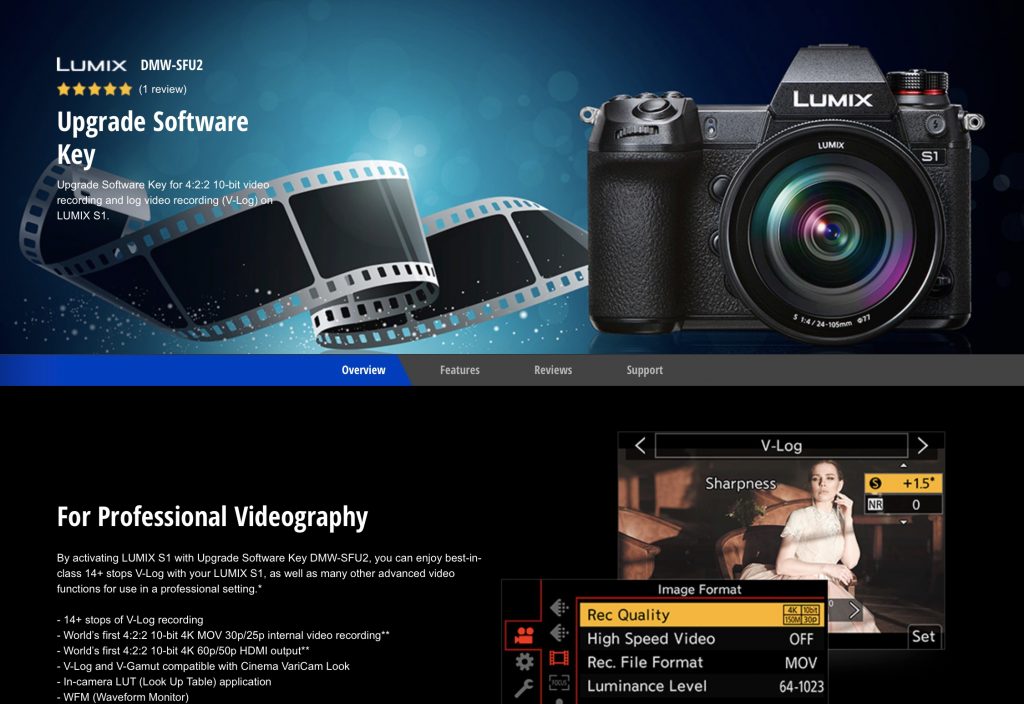Open the Reviews tab
The width and height of the screenshot is (1024, 704).
point(552,370)
